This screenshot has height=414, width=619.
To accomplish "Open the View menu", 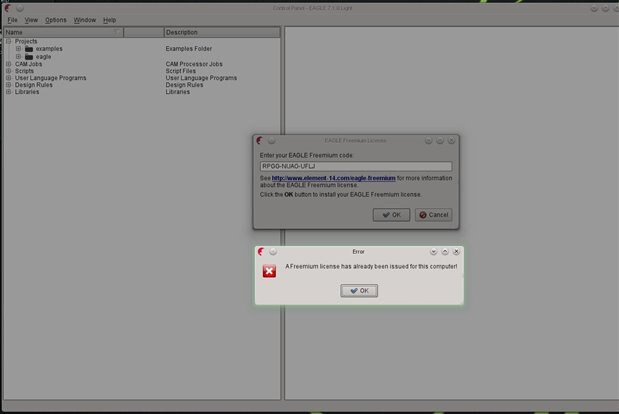I will pyautogui.click(x=31, y=20).
